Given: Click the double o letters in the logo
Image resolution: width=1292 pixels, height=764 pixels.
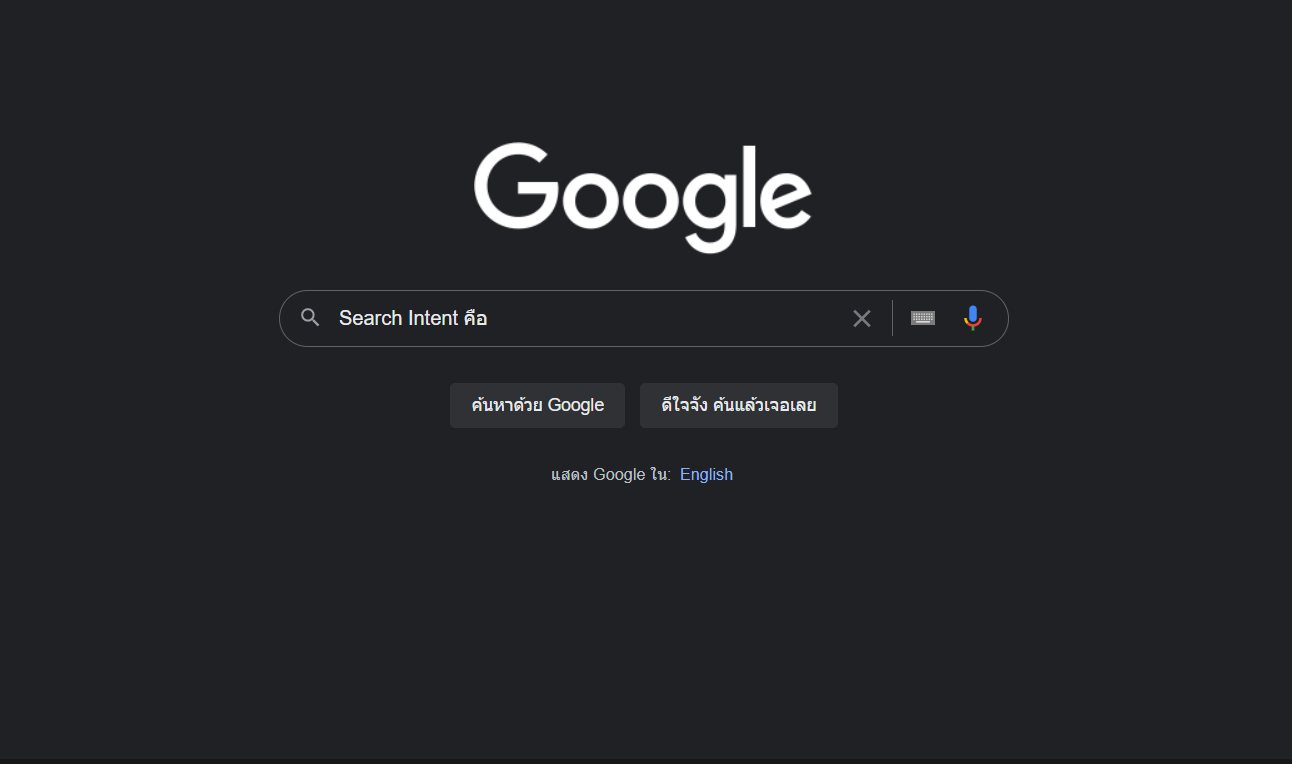Looking at the screenshot, I should [619, 199].
